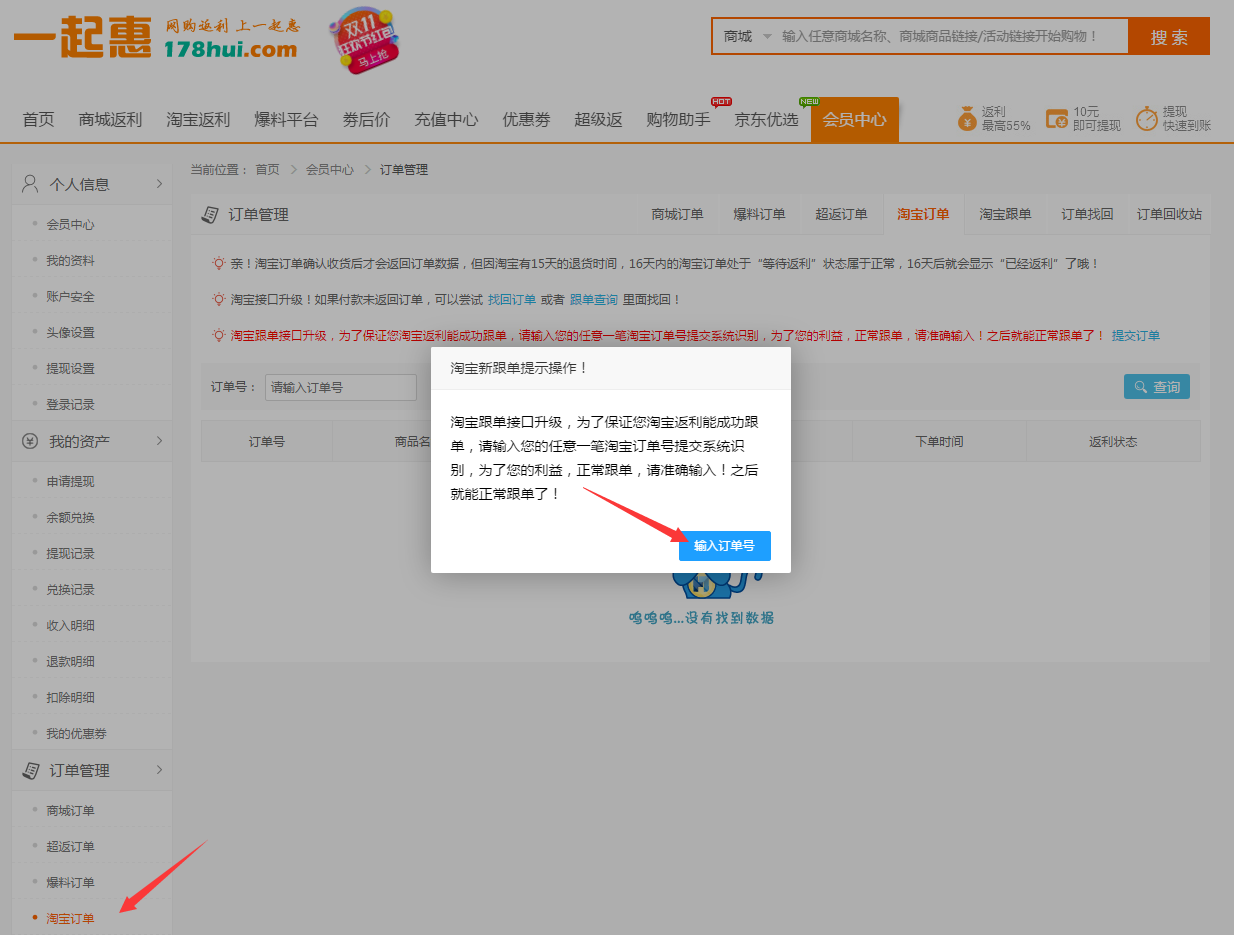Open 头像设置 in the sidebar

click(x=70, y=333)
